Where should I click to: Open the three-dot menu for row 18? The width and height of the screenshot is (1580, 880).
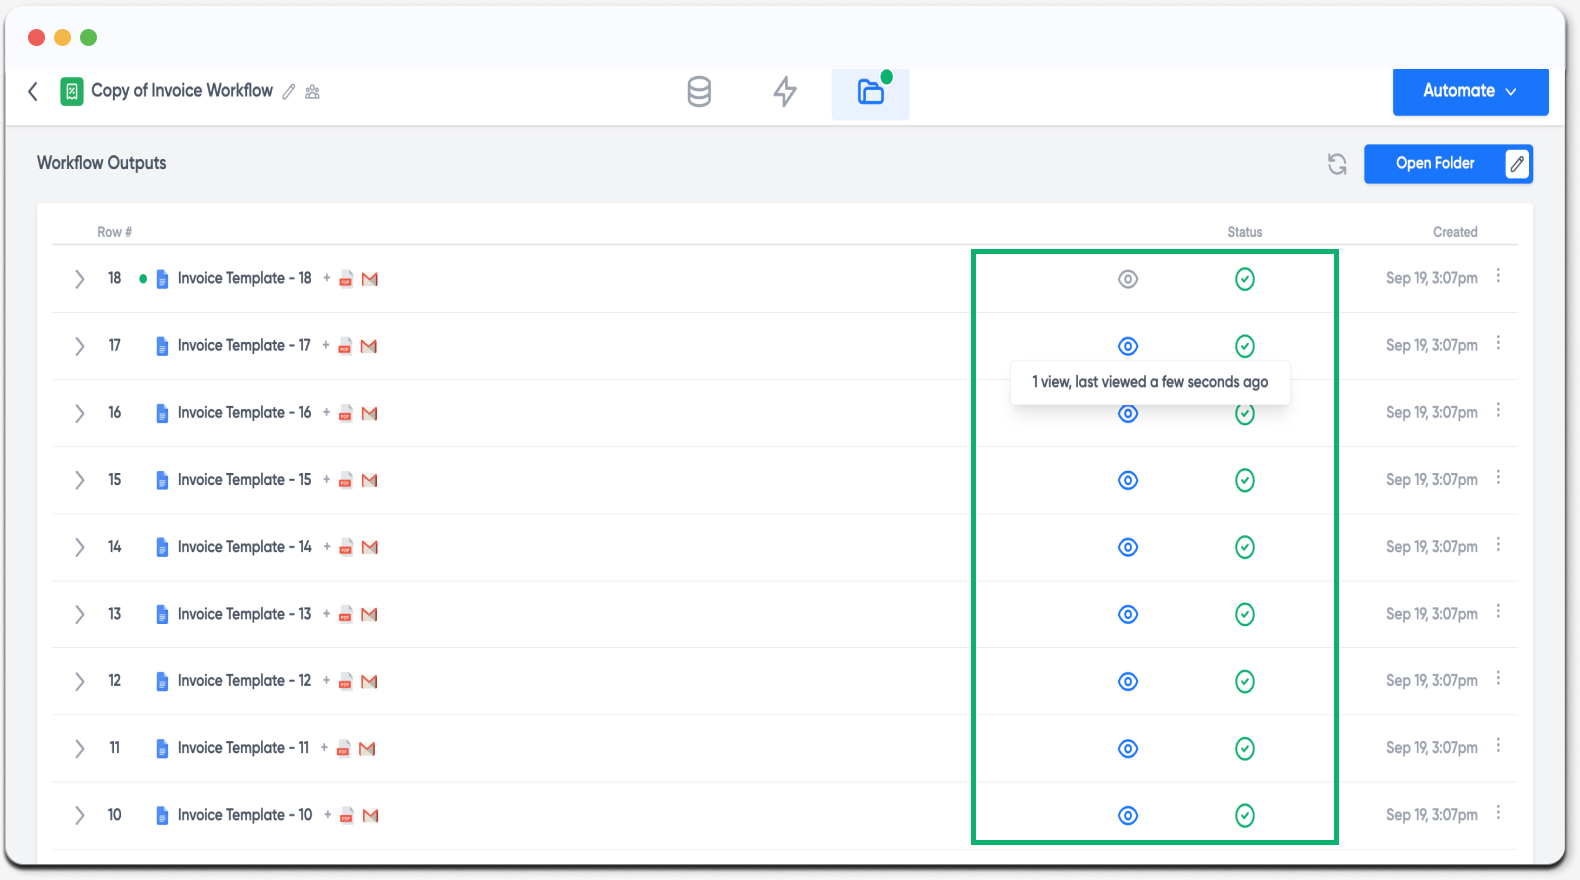[1498, 276]
